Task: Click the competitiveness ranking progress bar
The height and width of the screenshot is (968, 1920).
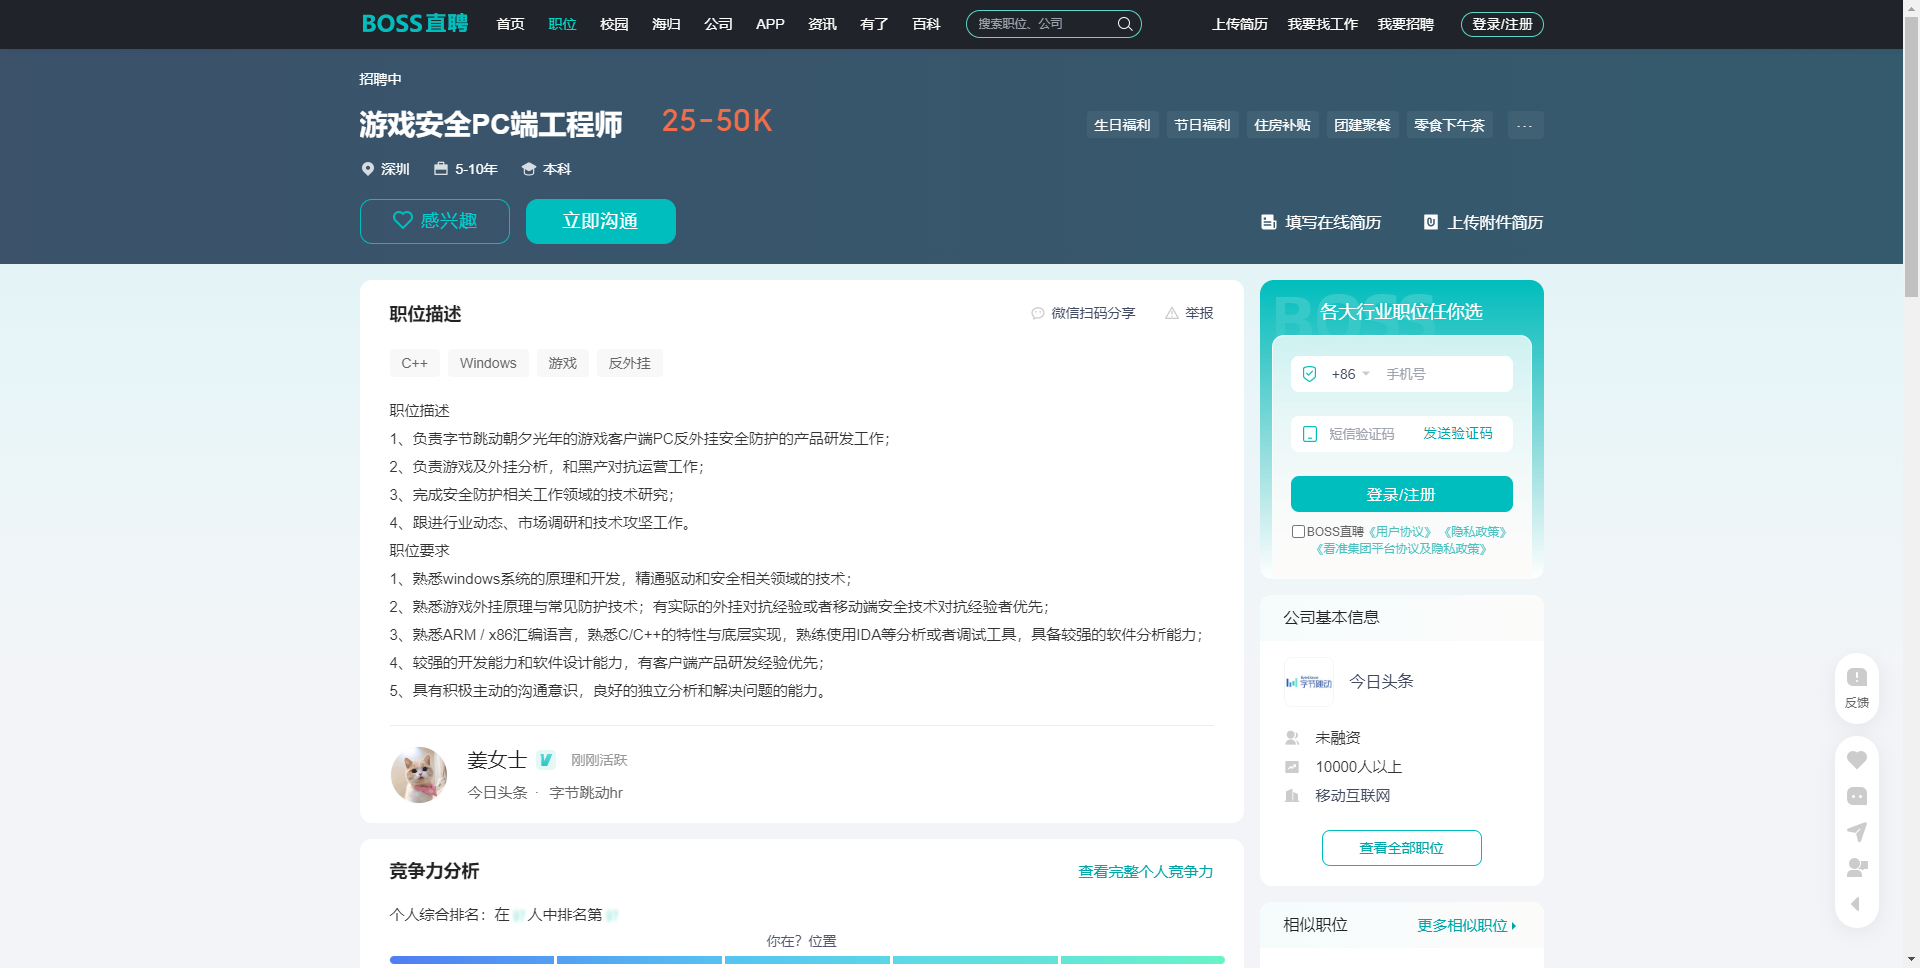Action: (x=806, y=959)
